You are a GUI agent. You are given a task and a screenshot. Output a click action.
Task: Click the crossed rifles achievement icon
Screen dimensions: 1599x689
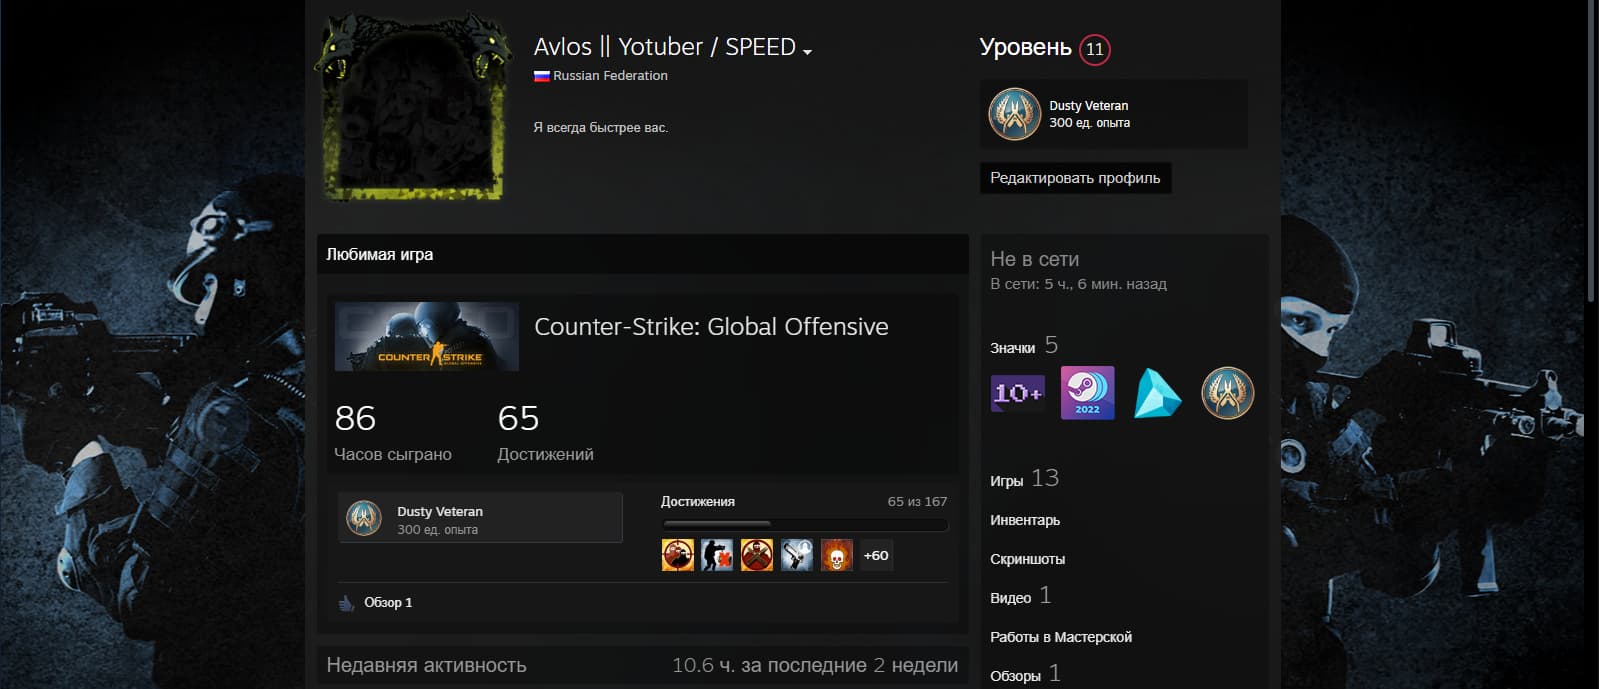coord(757,555)
